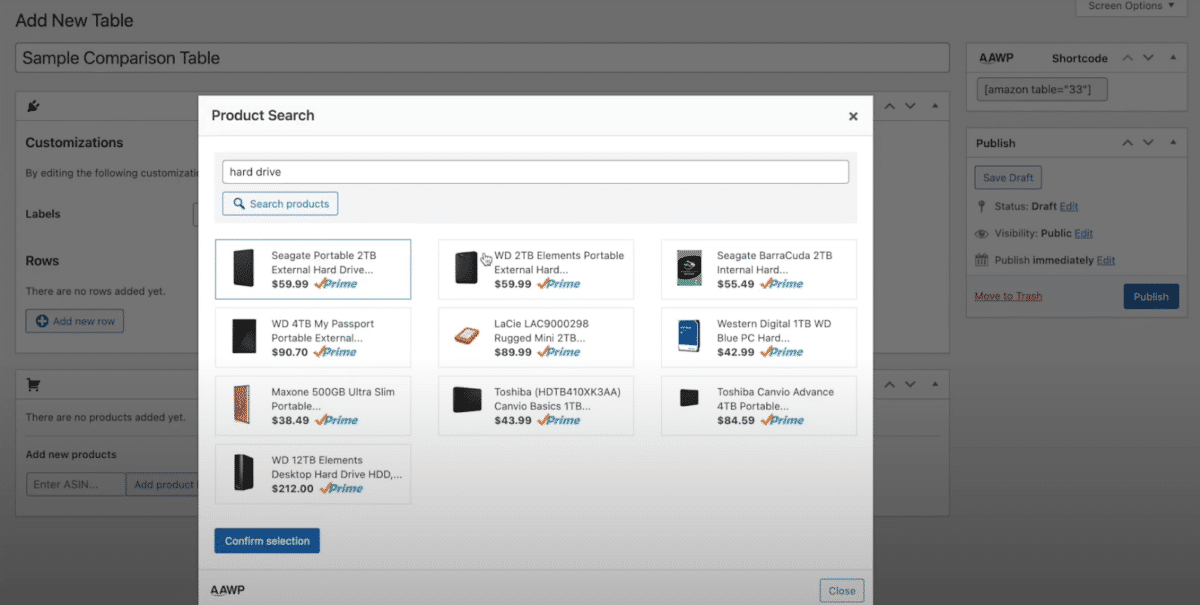
Task: Select Toshiba Canvio Basics 1TB product
Action: click(536, 405)
